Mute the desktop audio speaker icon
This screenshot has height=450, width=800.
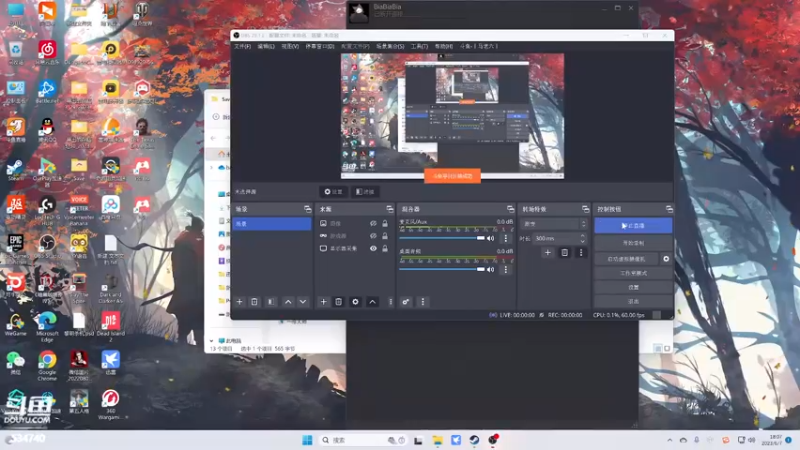491,269
